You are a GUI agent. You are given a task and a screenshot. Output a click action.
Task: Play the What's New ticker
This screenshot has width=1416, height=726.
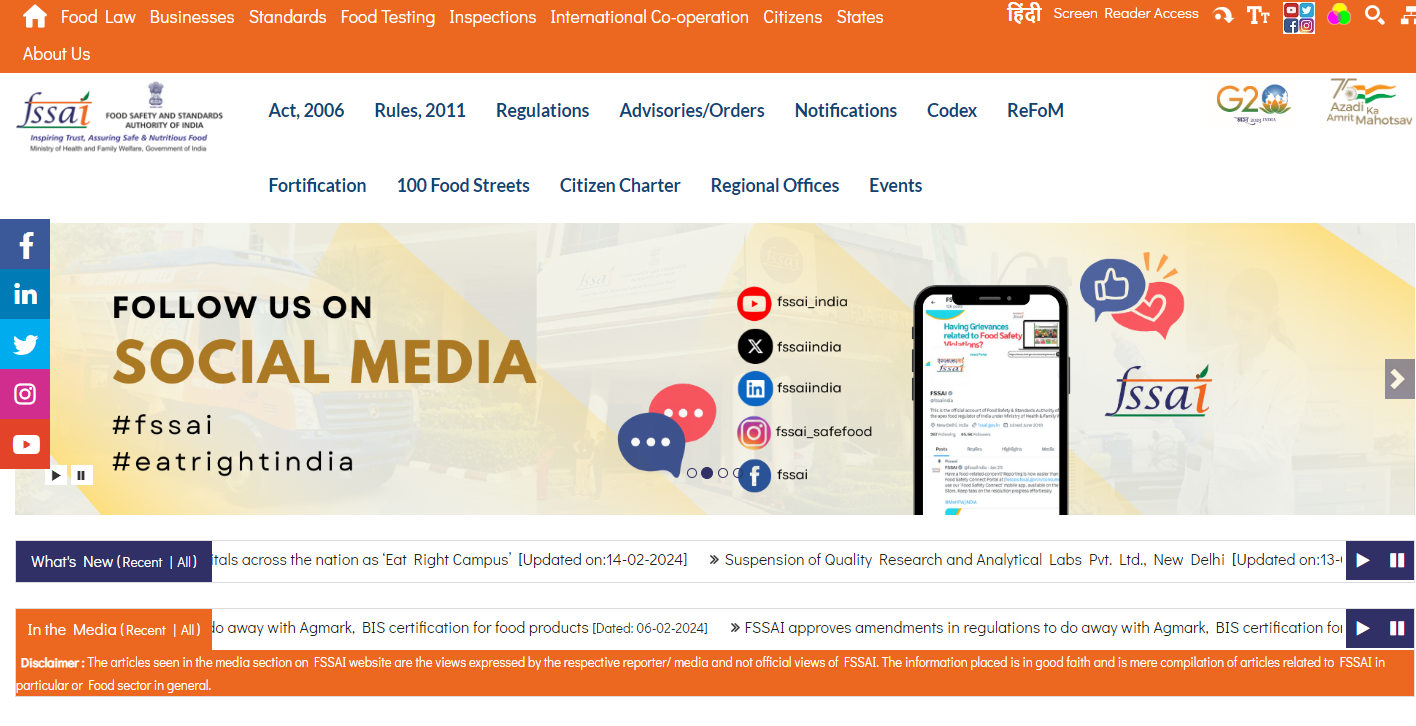[1363, 560]
